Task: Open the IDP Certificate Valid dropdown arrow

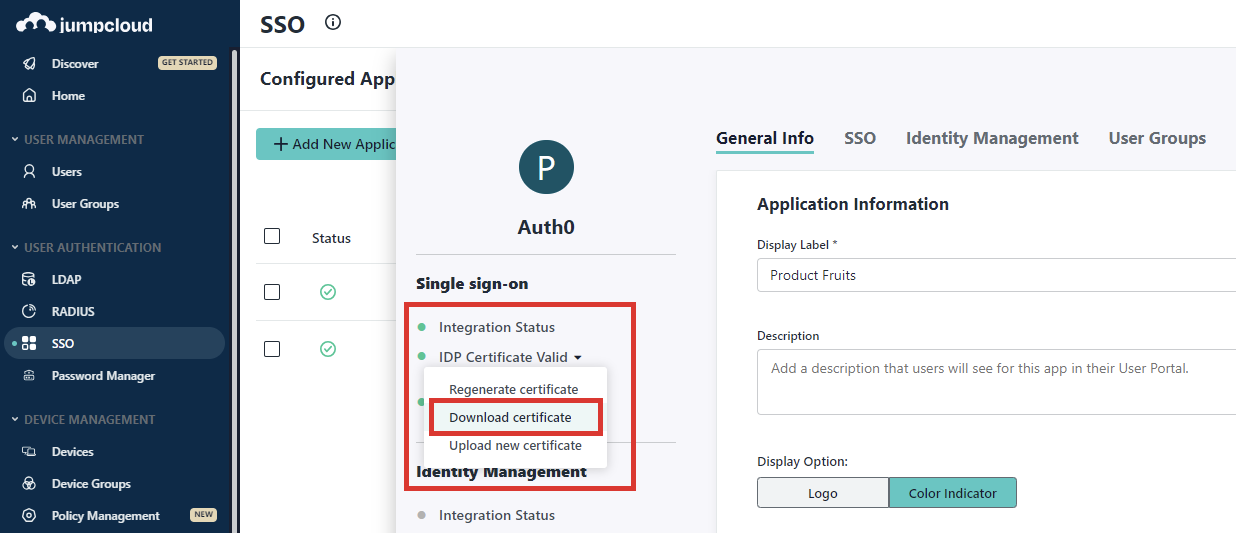Action: pyautogui.click(x=577, y=358)
